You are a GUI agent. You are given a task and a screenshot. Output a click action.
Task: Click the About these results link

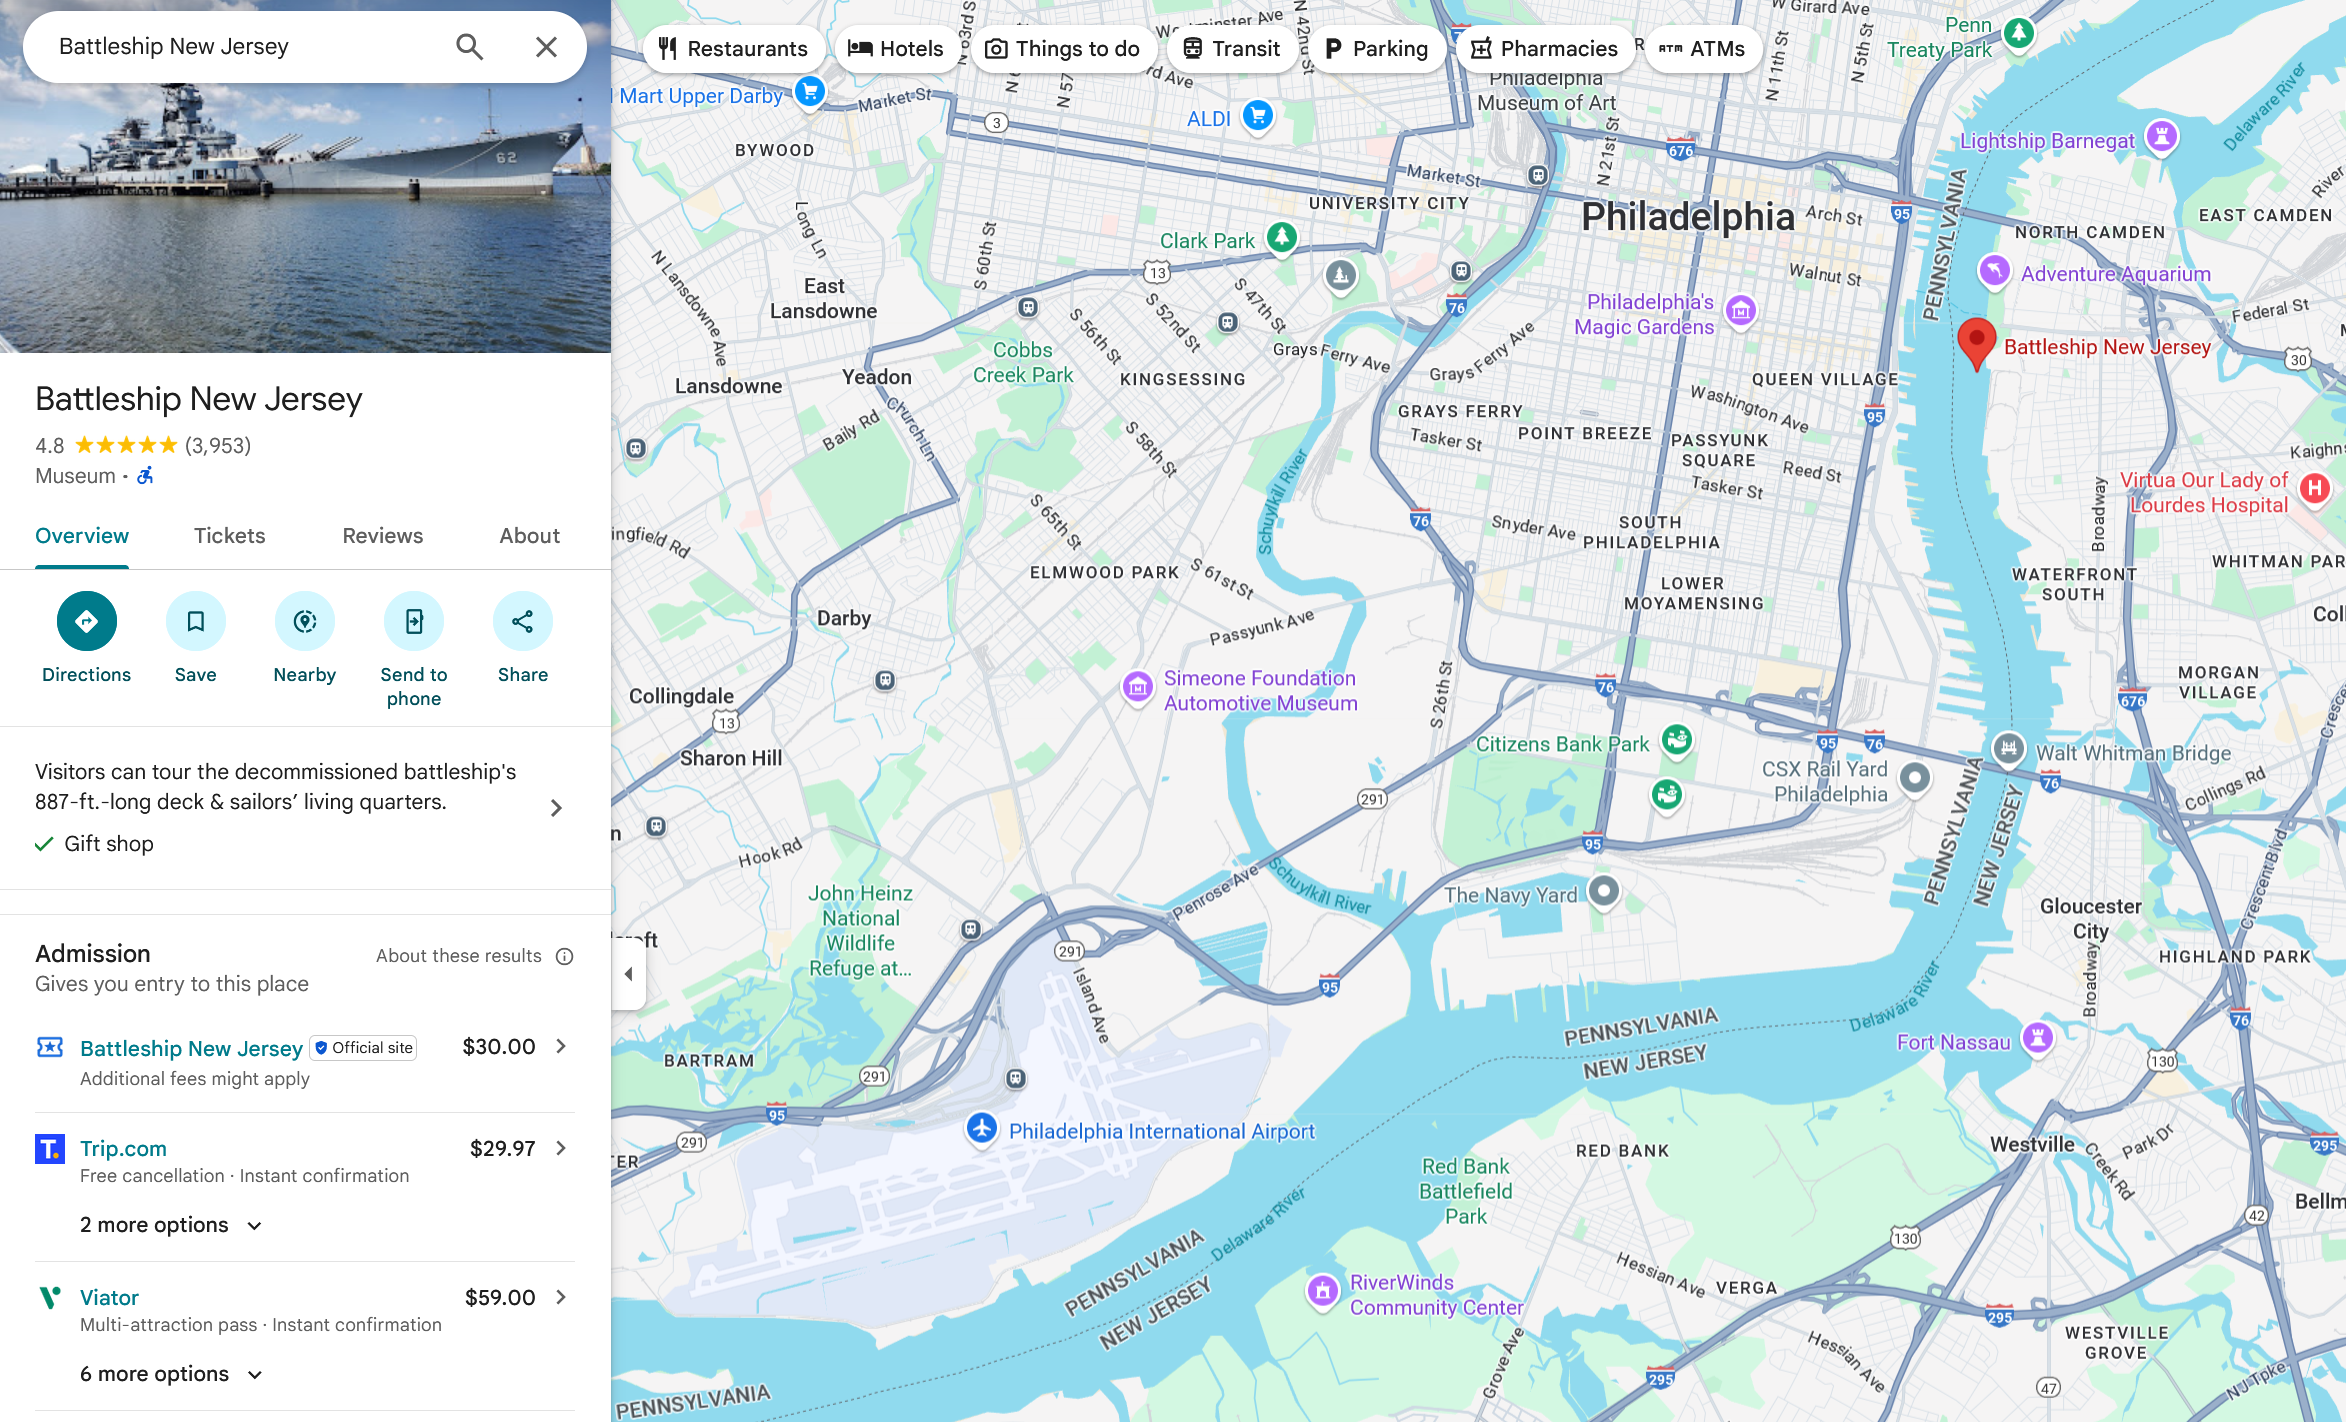point(459,956)
